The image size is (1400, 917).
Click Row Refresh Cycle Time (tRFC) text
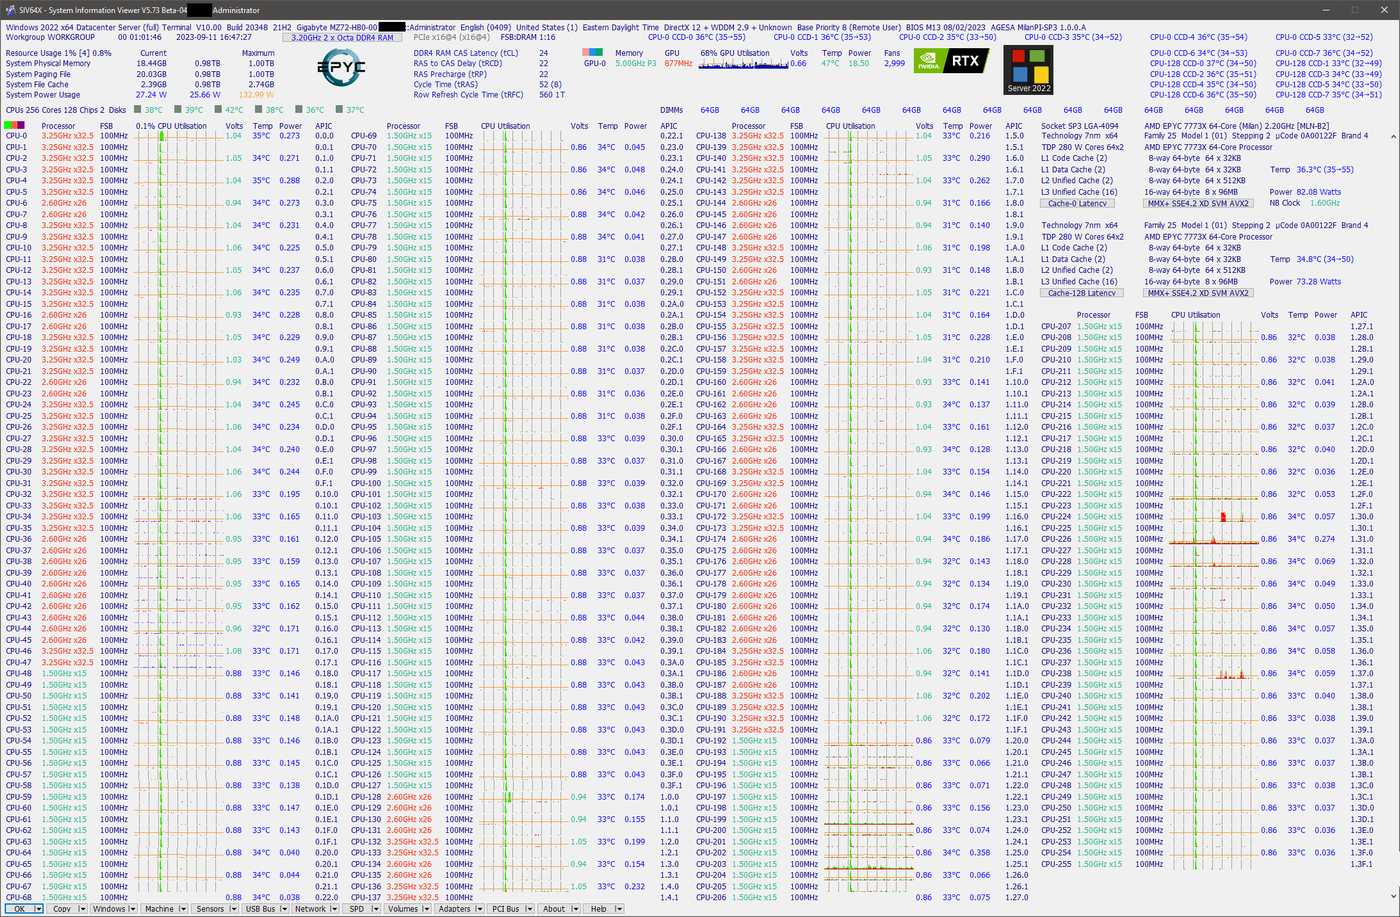469,95
